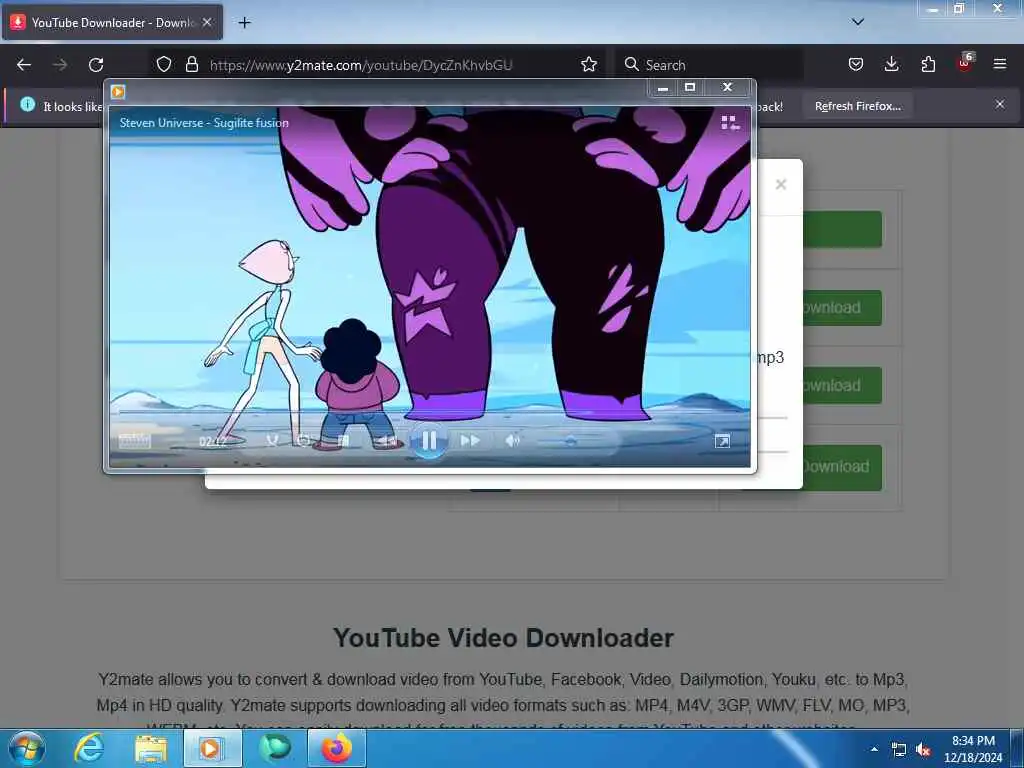The height and width of the screenshot is (768, 1024).
Task: Click the 02:12 elapsed time display
Action: 213,442
